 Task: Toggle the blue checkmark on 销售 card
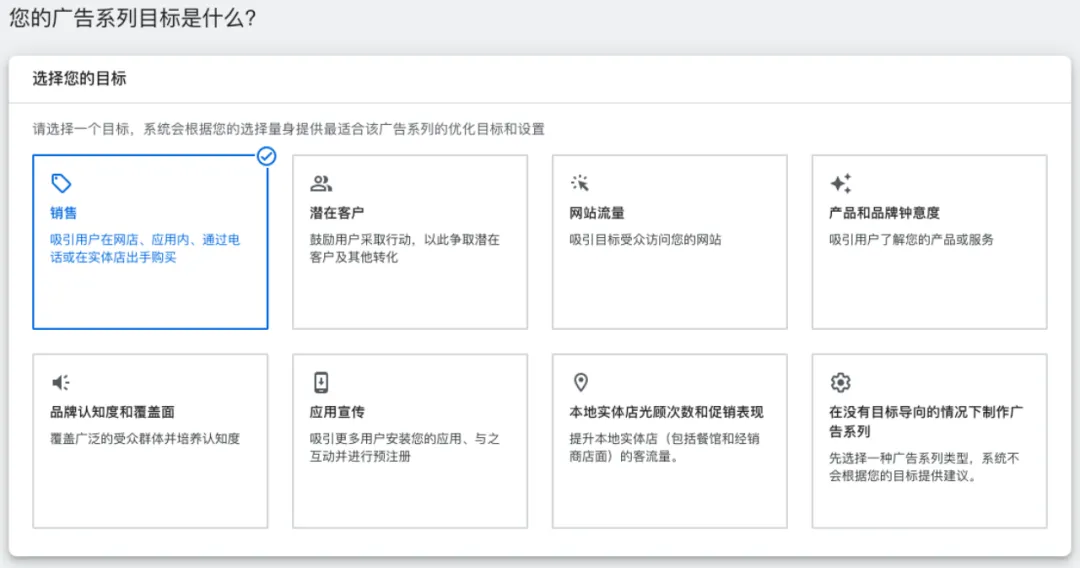click(x=267, y=156)
